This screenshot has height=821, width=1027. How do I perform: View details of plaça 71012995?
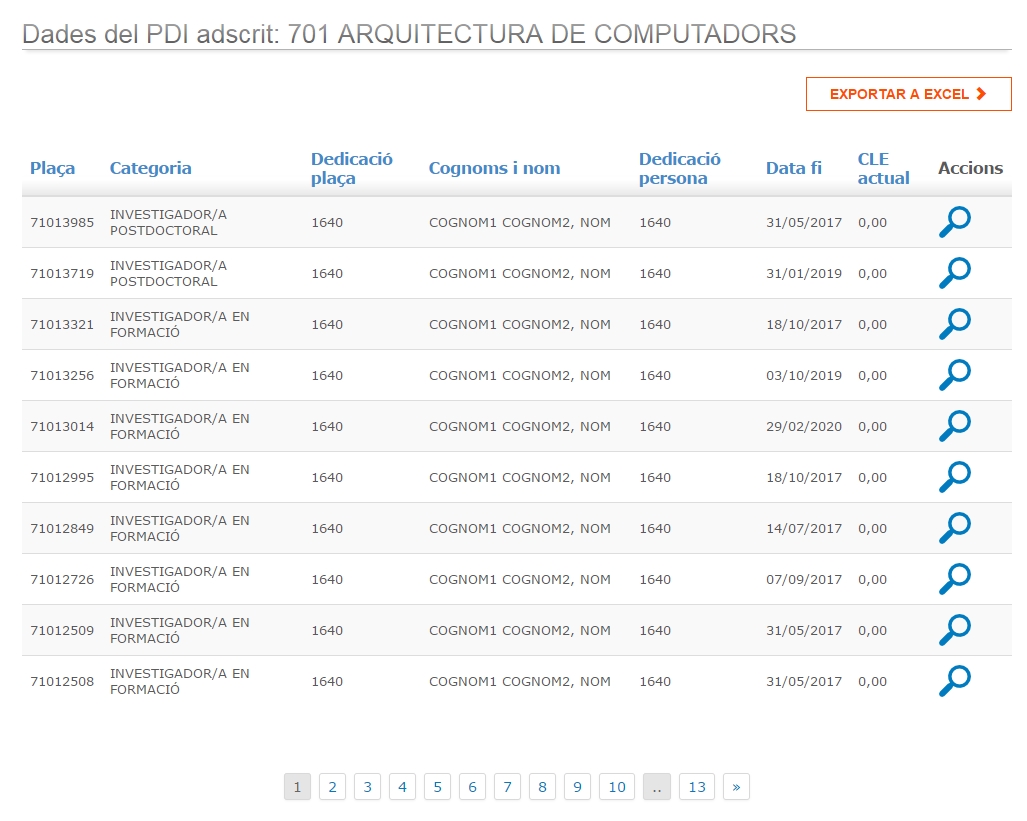(x=954, y=477)
